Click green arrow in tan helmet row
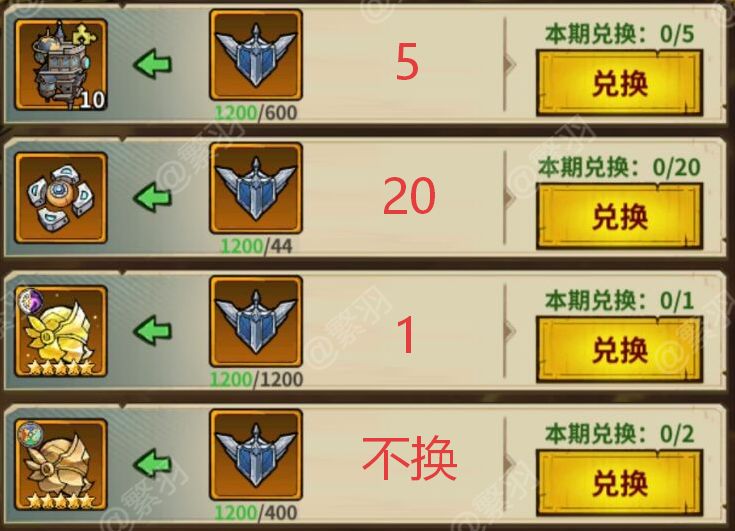 pyautogui.click(x=153, y=463)
